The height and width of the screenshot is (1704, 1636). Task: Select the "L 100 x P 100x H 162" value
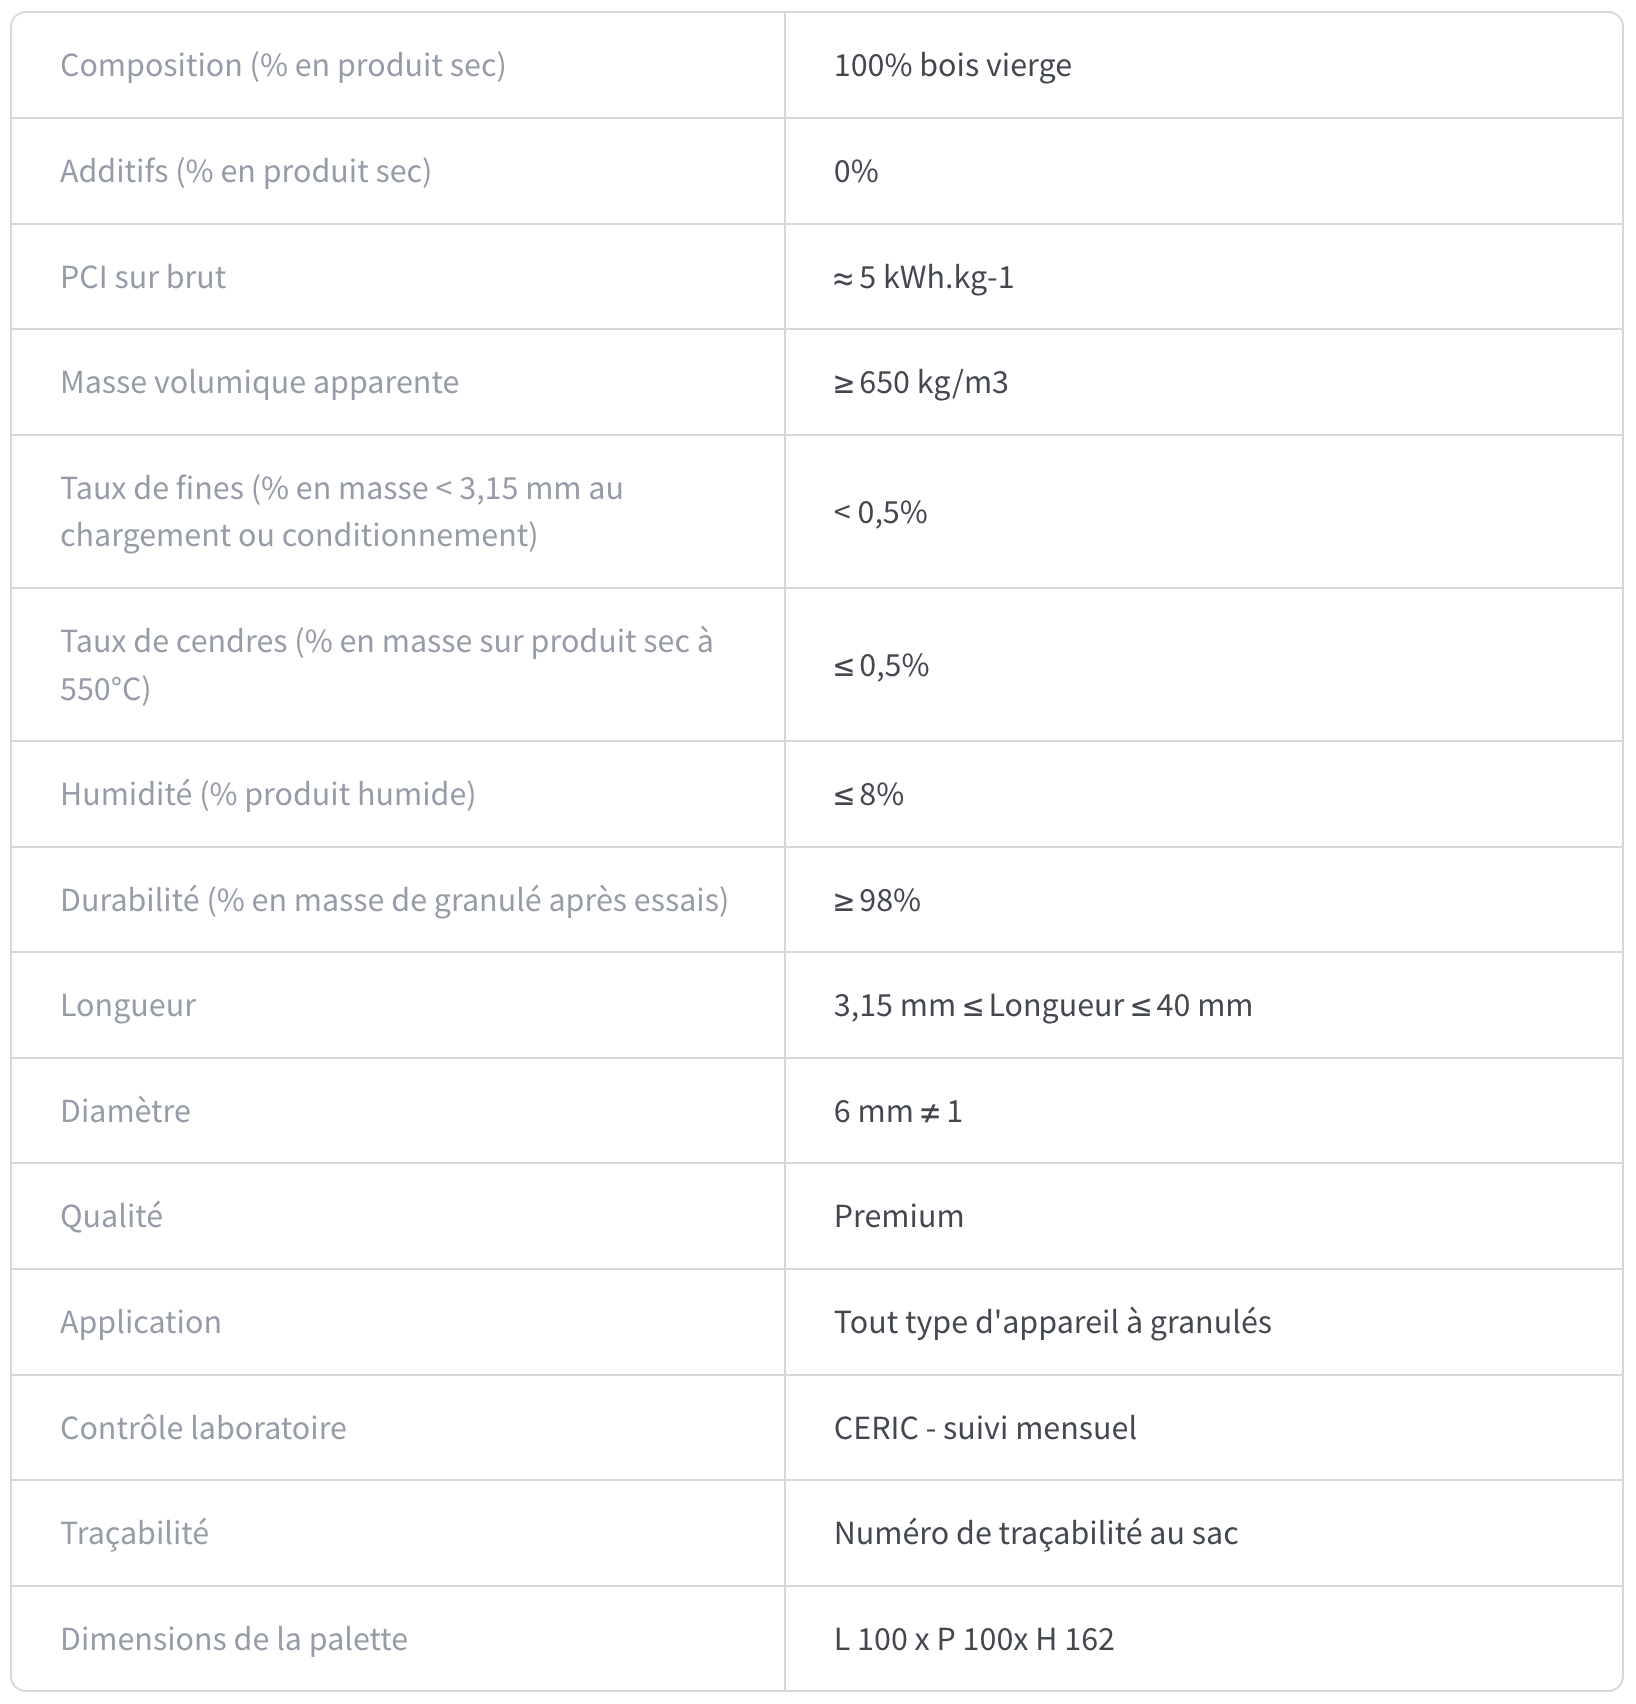pos(973,1639)
